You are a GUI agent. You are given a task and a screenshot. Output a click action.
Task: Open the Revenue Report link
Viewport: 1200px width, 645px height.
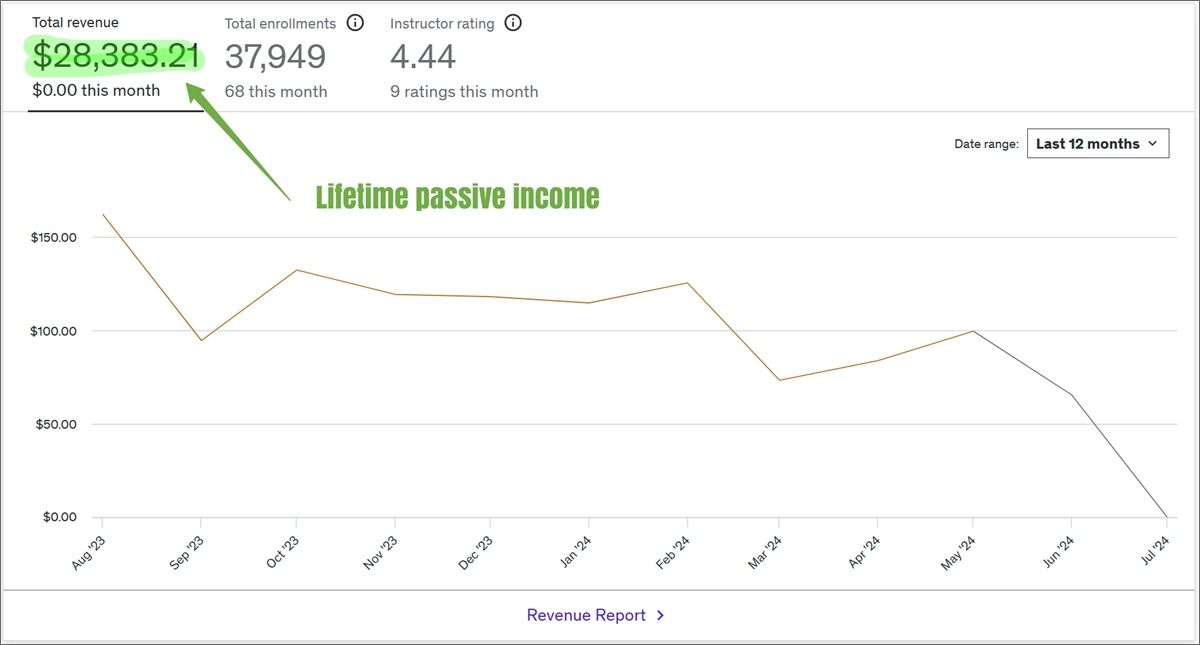(x=586, y=615)
